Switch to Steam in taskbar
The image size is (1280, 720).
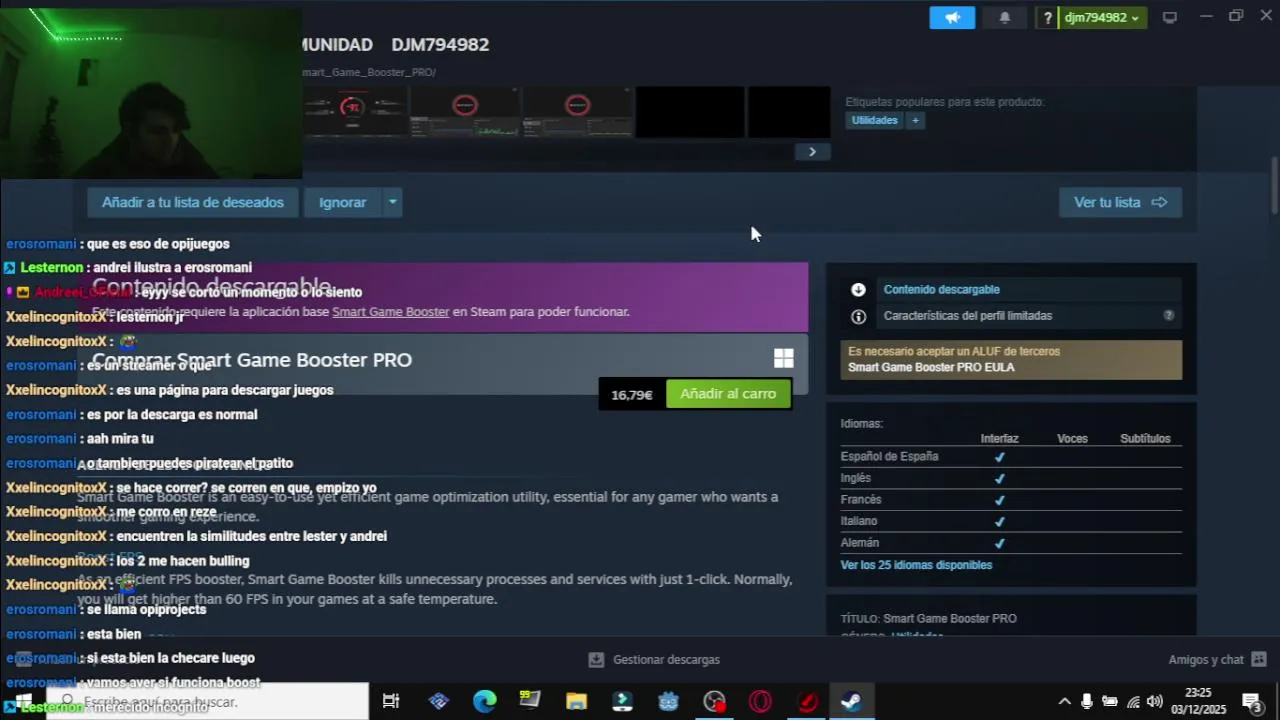pos(851,702)
